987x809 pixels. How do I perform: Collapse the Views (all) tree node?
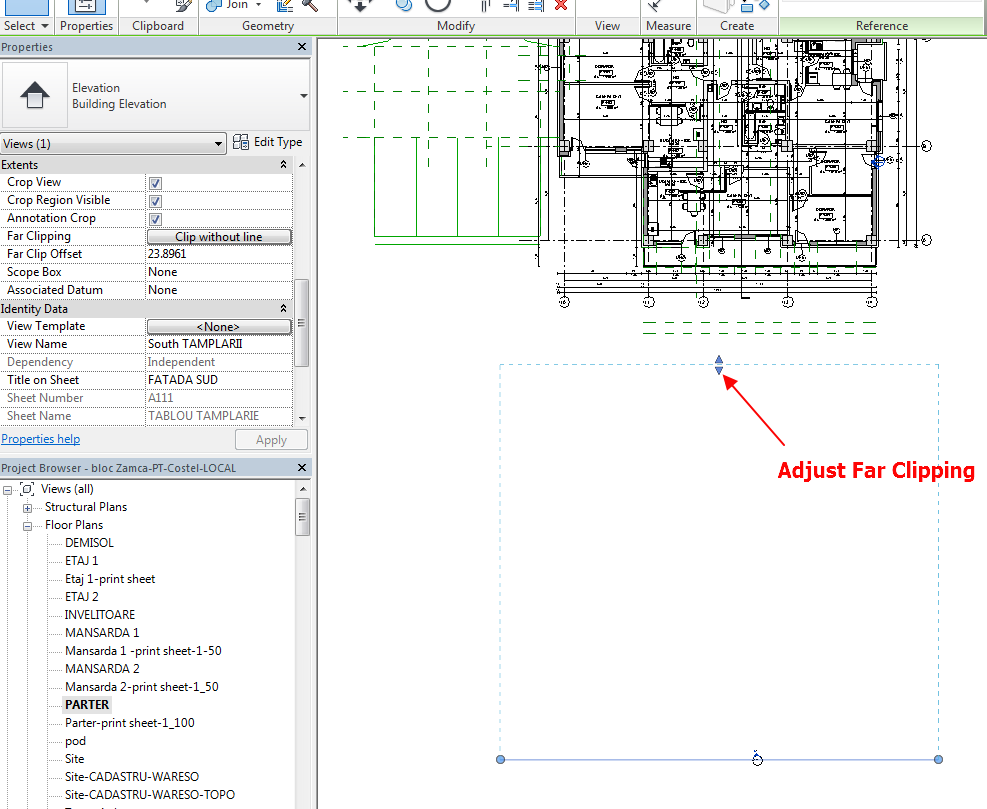8,490
